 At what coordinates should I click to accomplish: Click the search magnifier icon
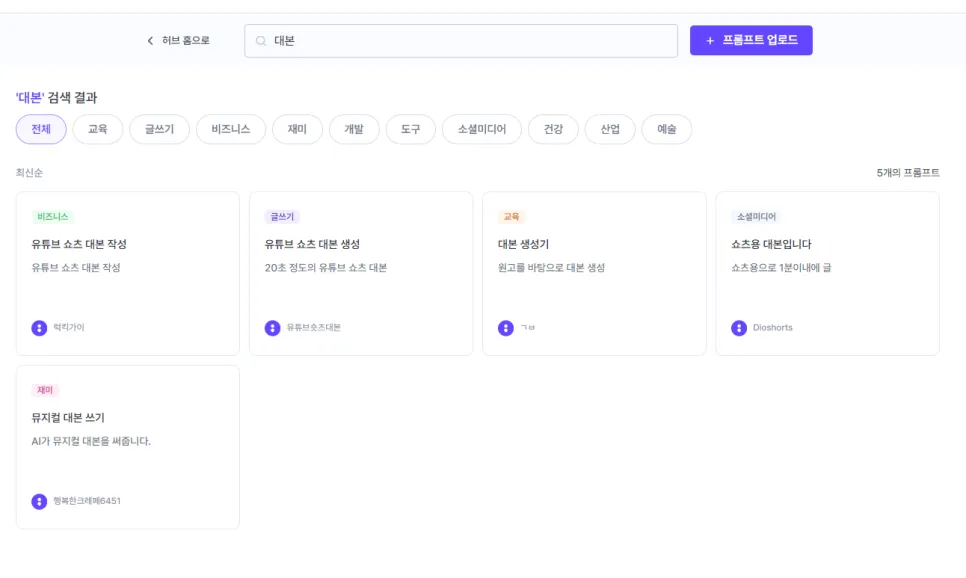261,41
